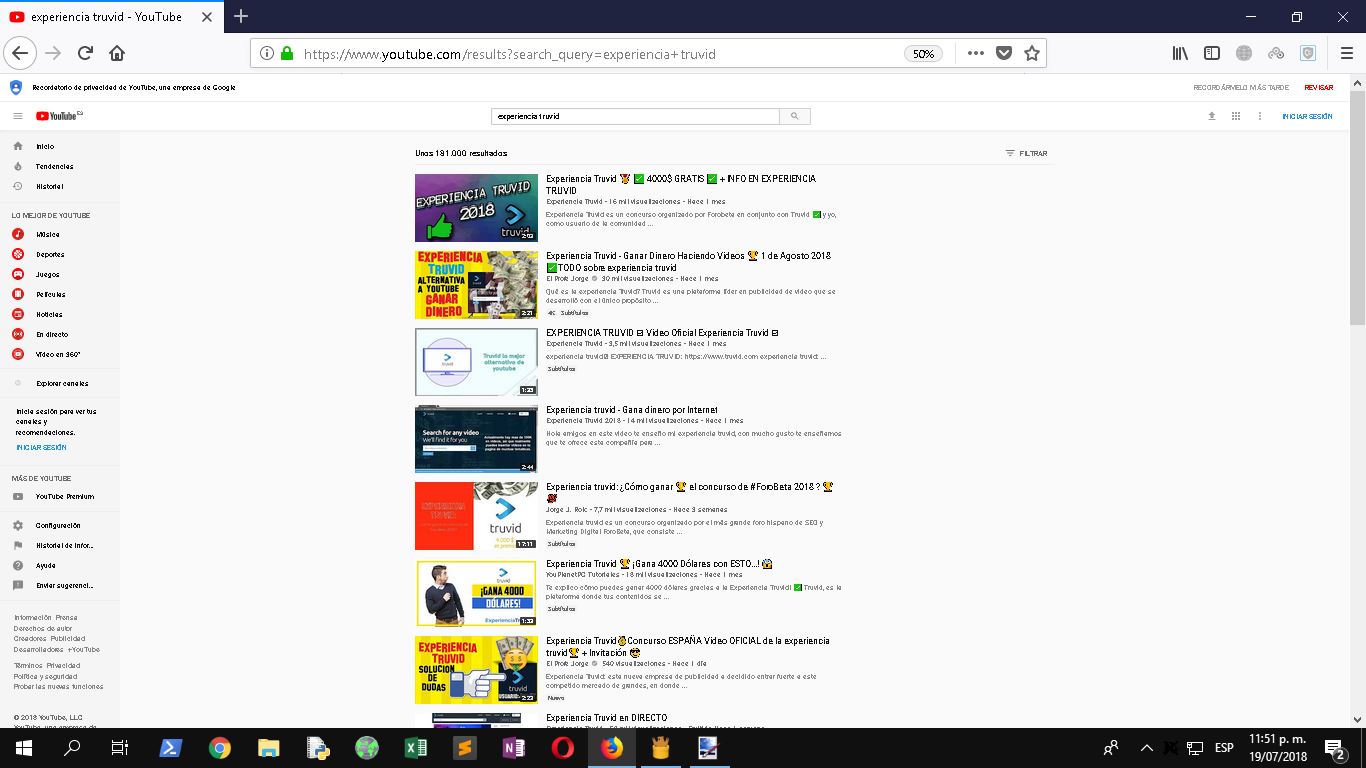Switch the ESP input language

1223,747
